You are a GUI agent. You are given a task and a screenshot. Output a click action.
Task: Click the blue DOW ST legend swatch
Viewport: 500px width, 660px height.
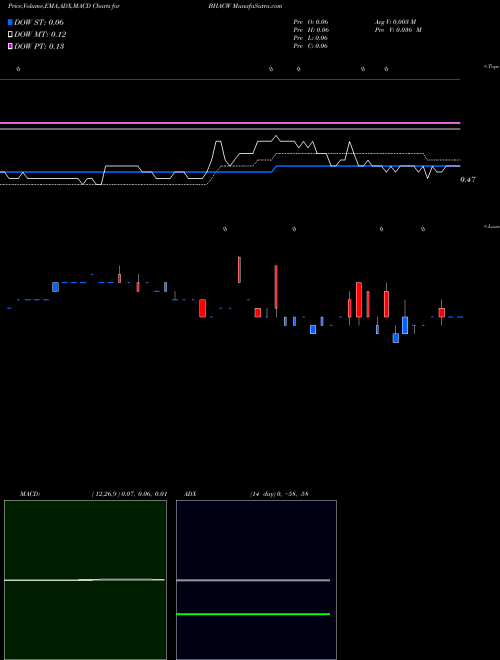click(x=11, y=22)
